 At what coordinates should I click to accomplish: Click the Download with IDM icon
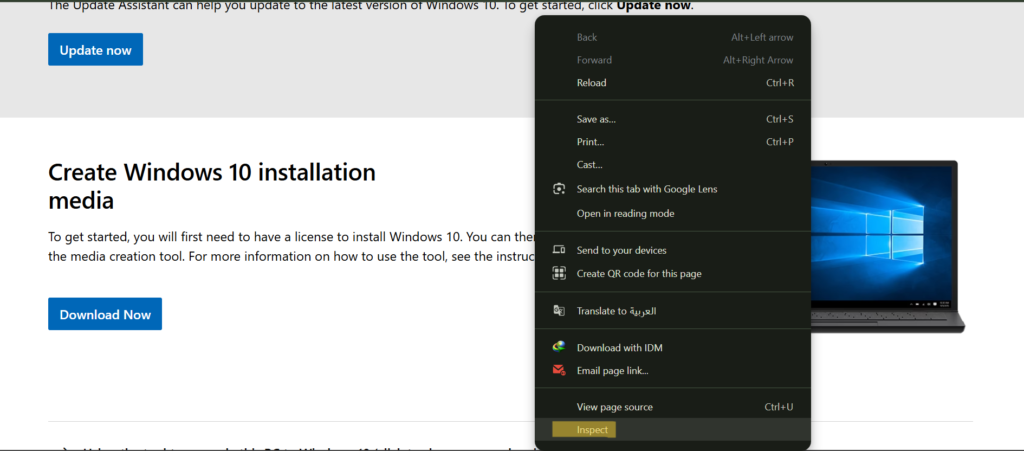(x=559, y=348)
